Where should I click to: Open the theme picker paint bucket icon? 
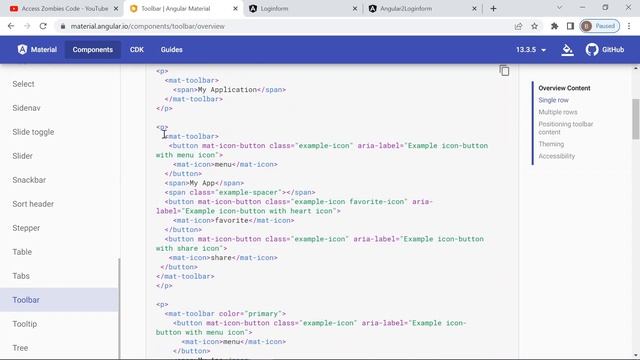[567, 50]
